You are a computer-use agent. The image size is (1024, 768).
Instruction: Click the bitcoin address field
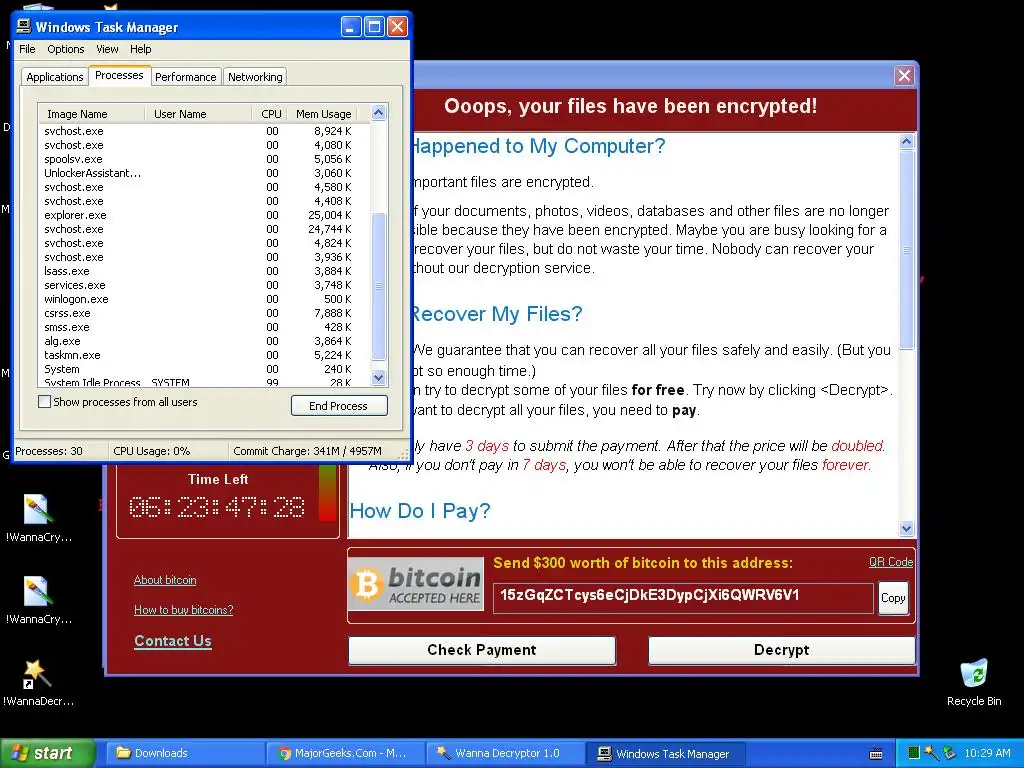(683, 598)
